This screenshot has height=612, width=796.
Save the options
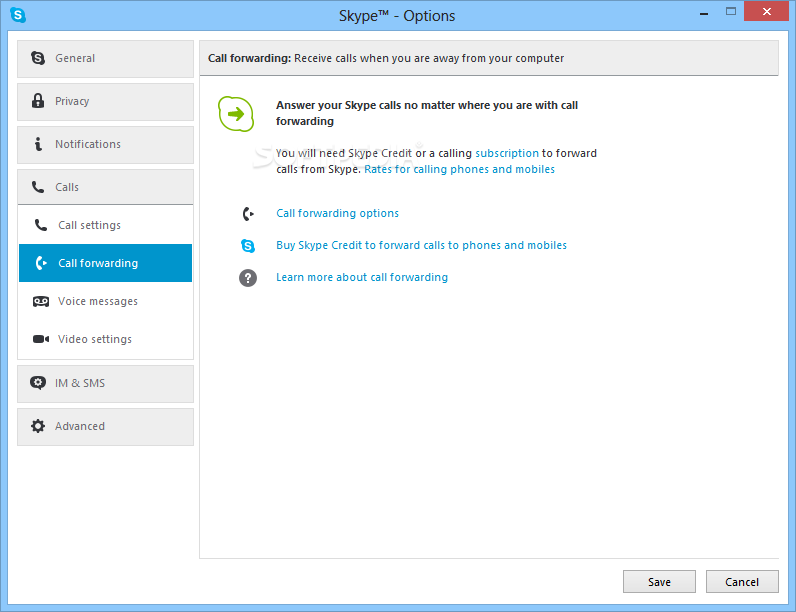pos(659,582)
